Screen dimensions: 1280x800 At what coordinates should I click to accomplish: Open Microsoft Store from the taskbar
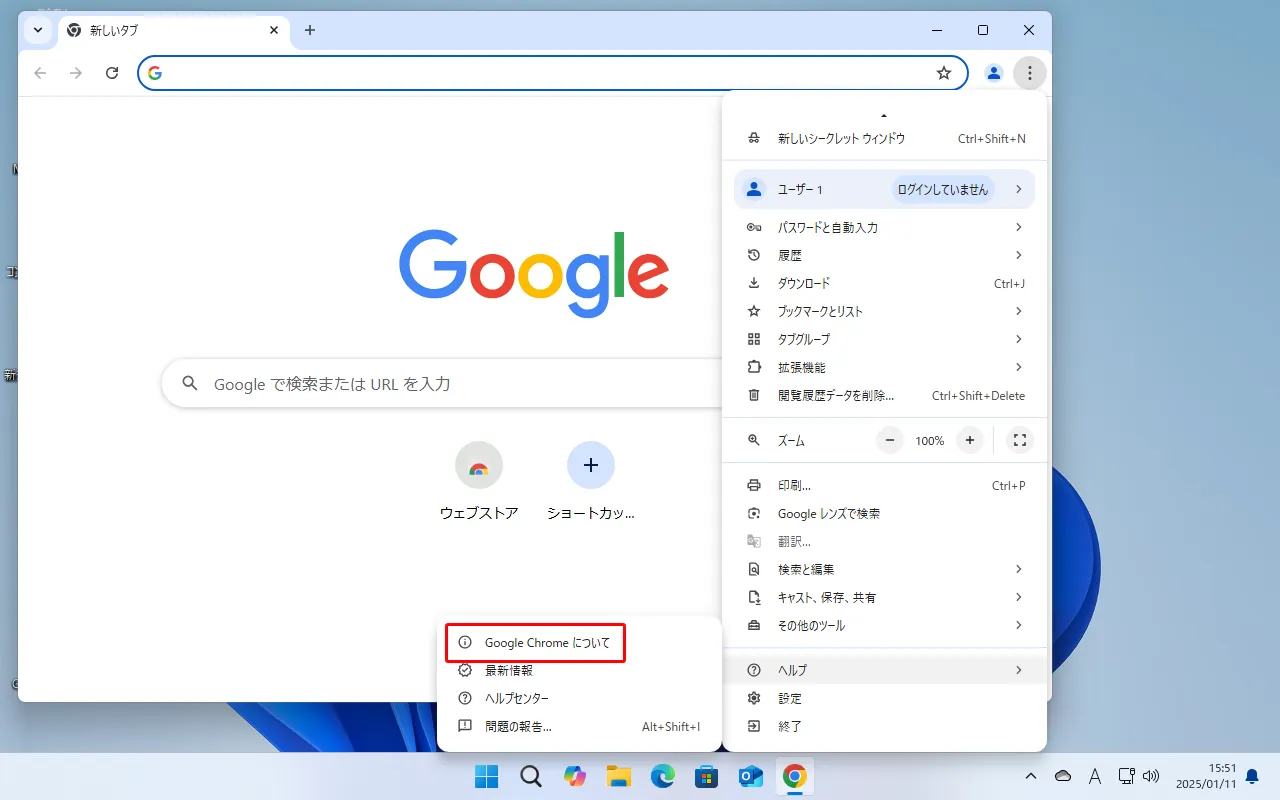(707, 776)
